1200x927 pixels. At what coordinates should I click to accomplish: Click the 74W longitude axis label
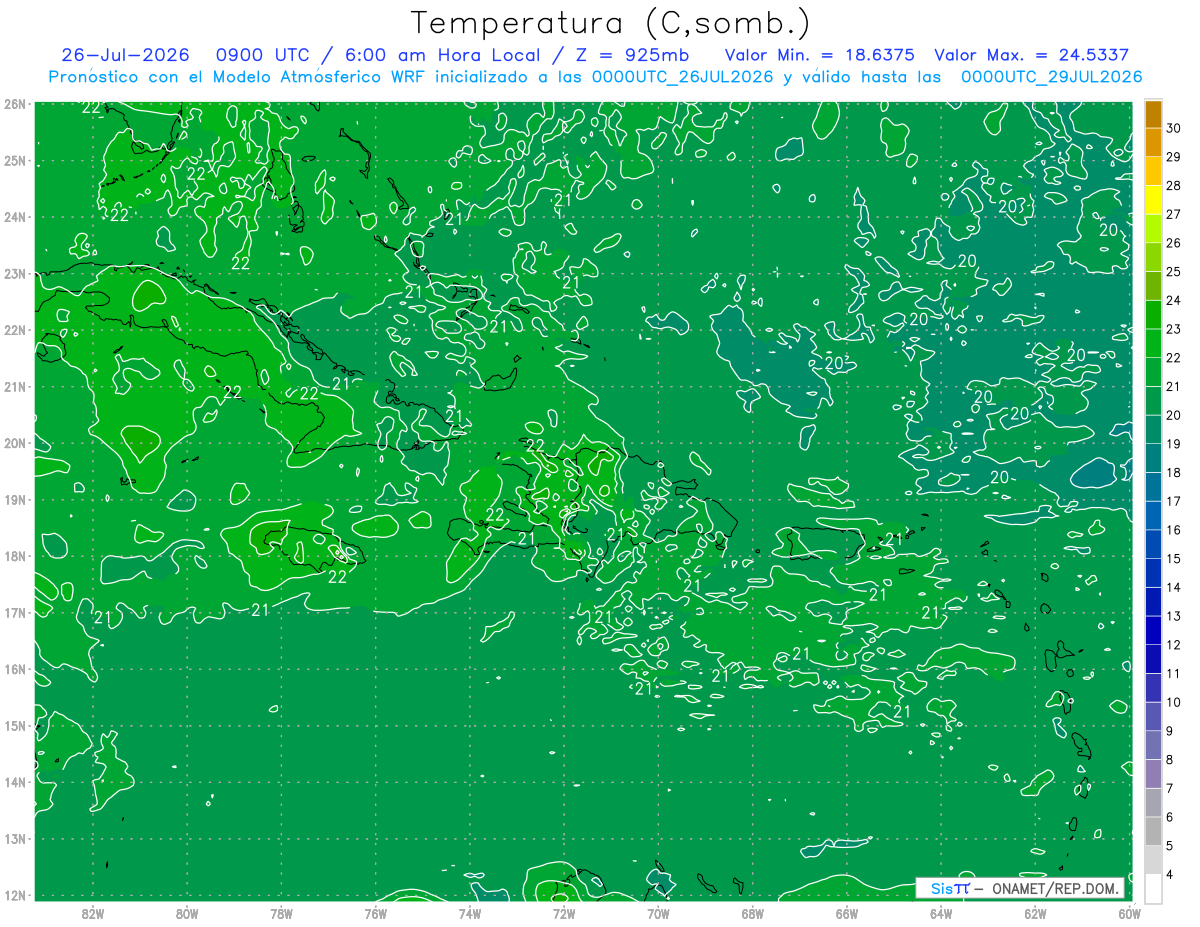[469, 913]
